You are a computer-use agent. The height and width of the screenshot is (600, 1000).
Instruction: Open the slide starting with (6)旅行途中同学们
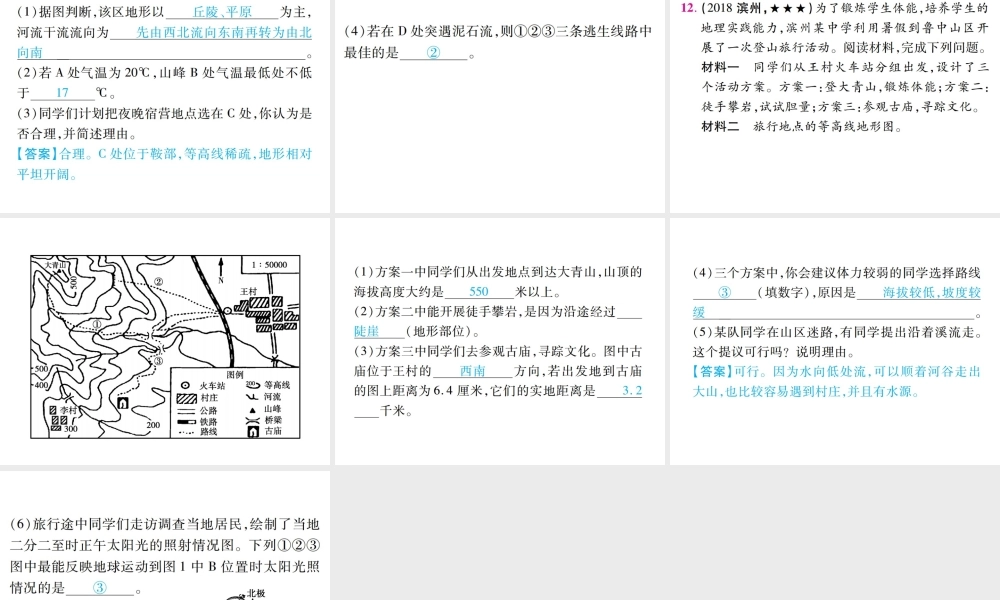[x=165, y=535]
